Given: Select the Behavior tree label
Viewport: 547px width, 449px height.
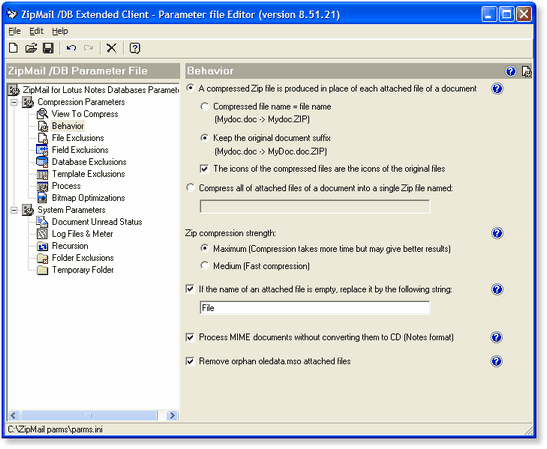Looking at the screenshot, I should tap(68, 126).
